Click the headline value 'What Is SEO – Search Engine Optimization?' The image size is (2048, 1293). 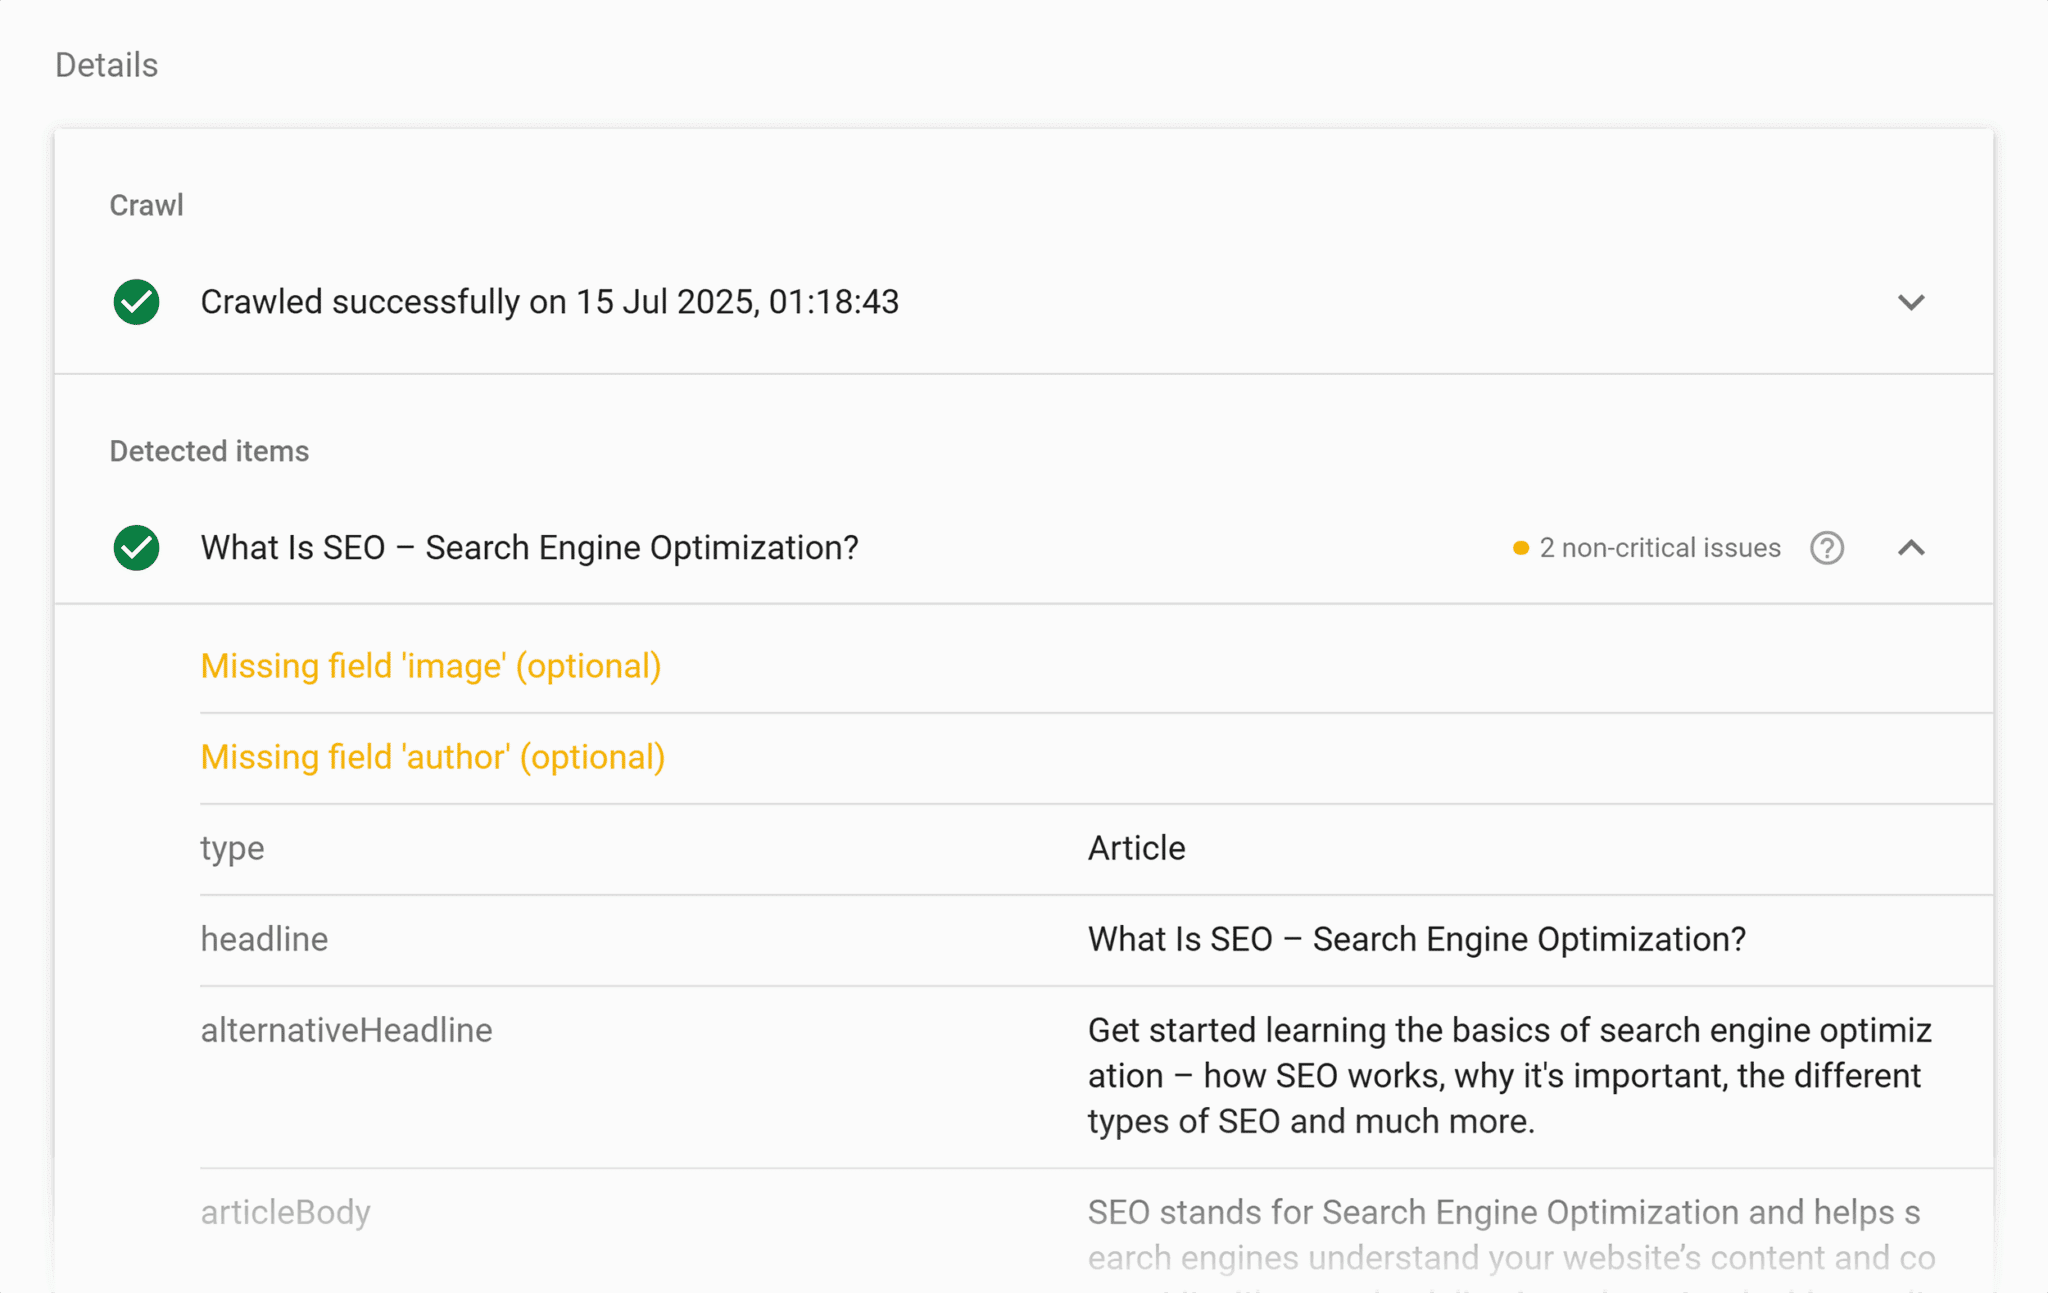[x=1417, y=939]
